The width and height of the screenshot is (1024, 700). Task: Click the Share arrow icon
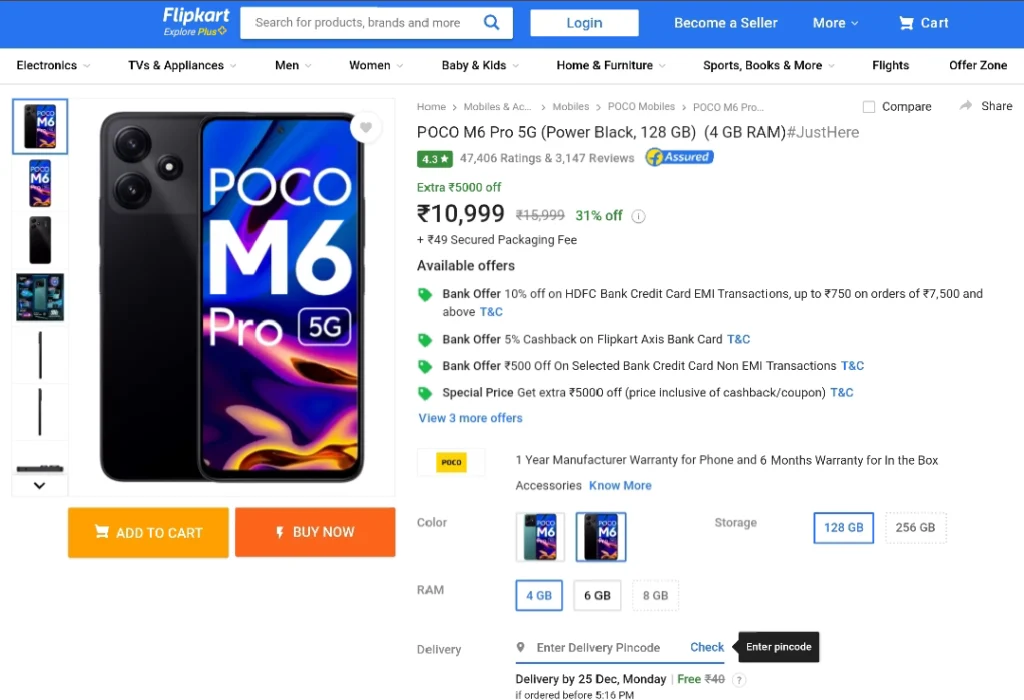coord(966,106)
